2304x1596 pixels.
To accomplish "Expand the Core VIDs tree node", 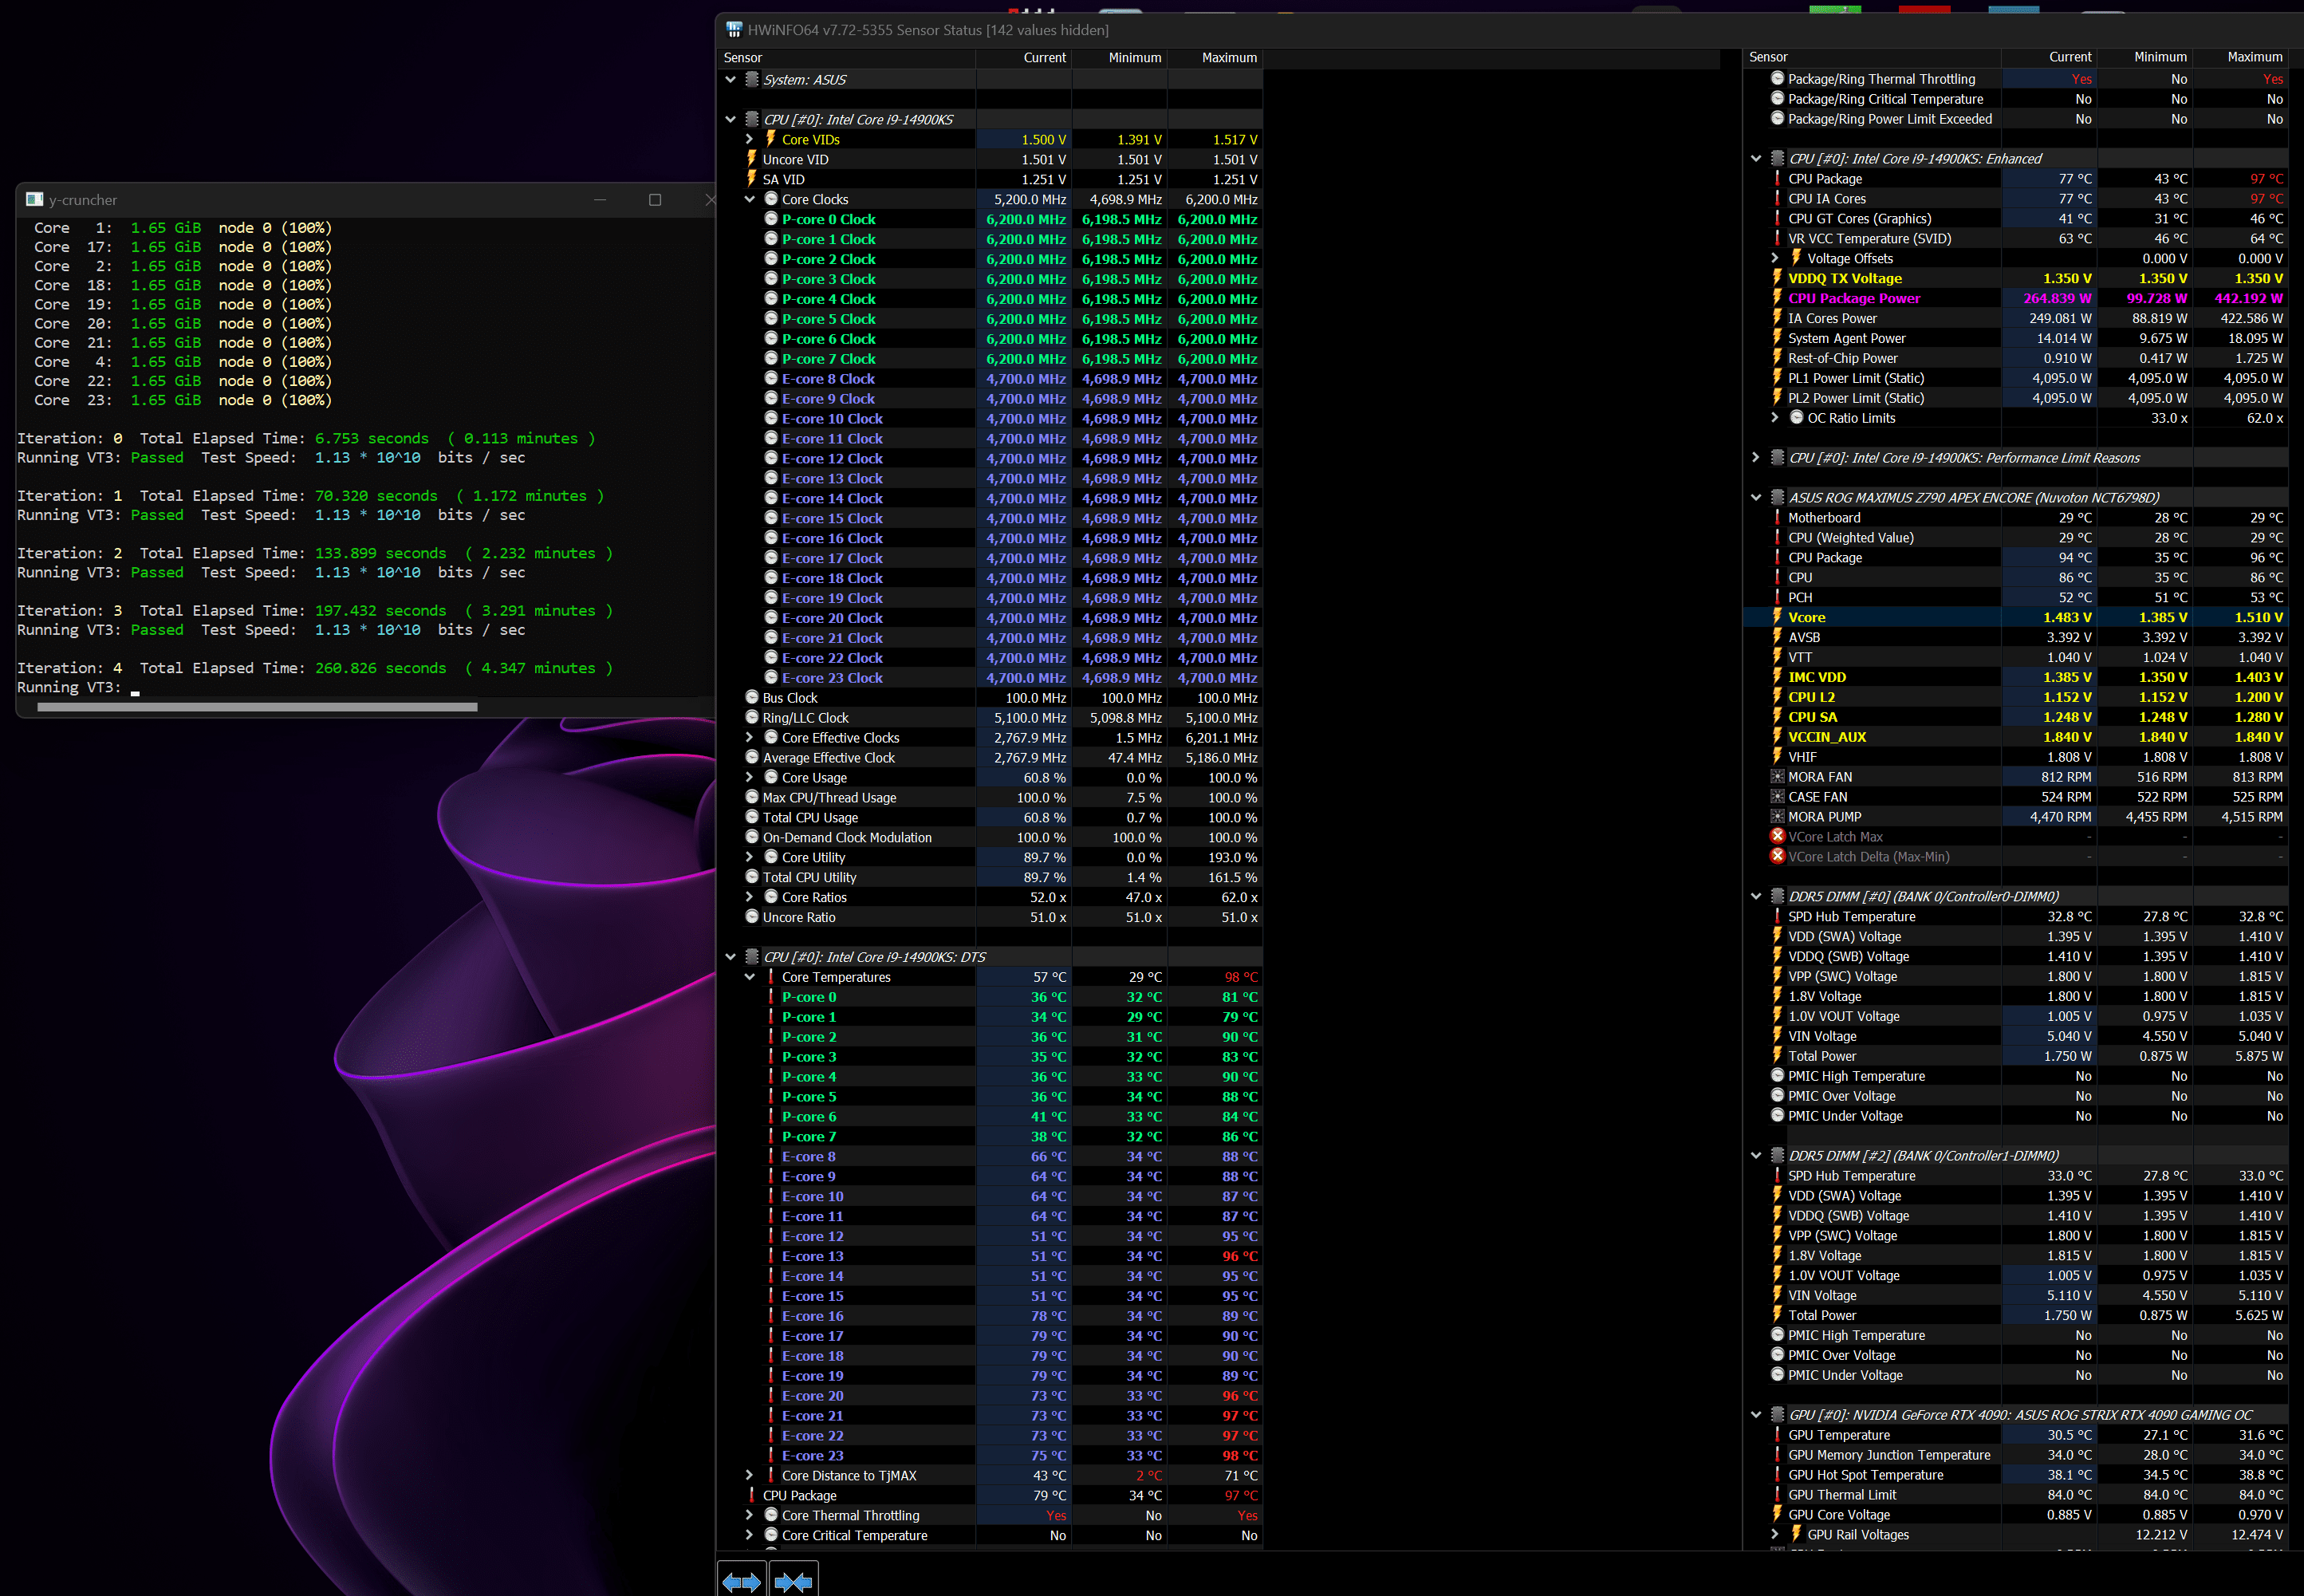I will 750,140.
